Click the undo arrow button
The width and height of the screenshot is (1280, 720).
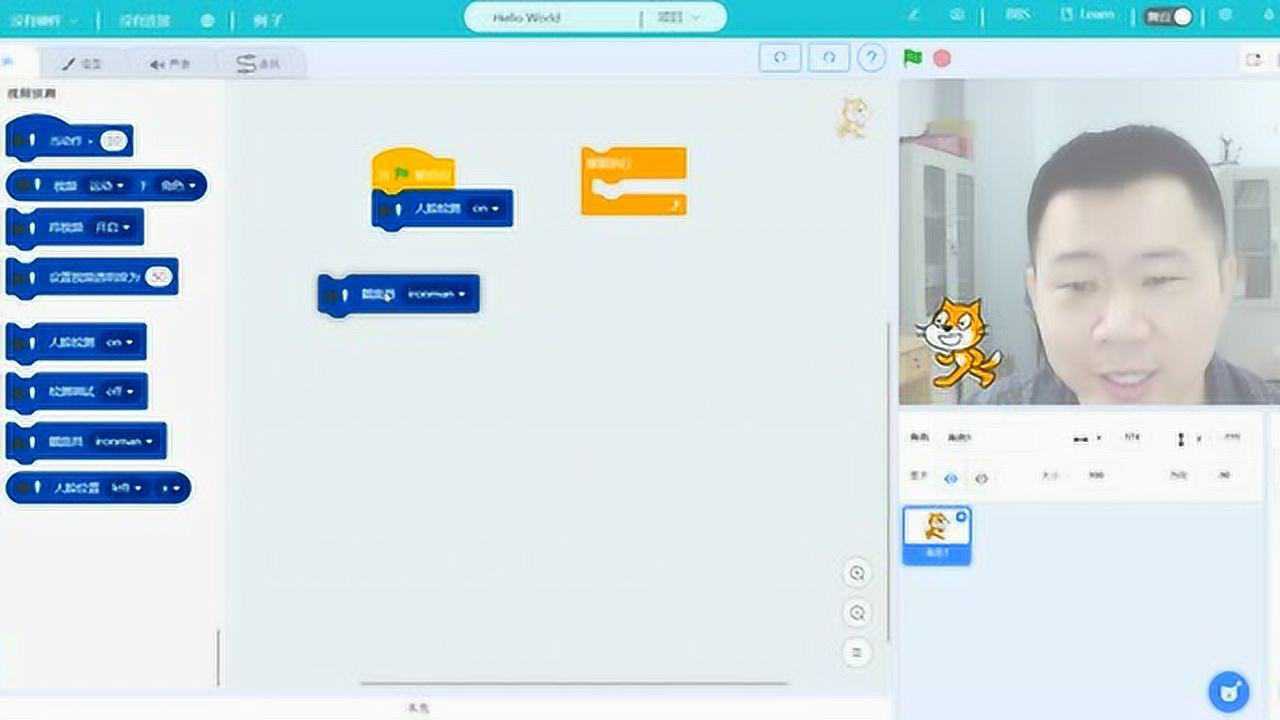[x=780, y=58]
